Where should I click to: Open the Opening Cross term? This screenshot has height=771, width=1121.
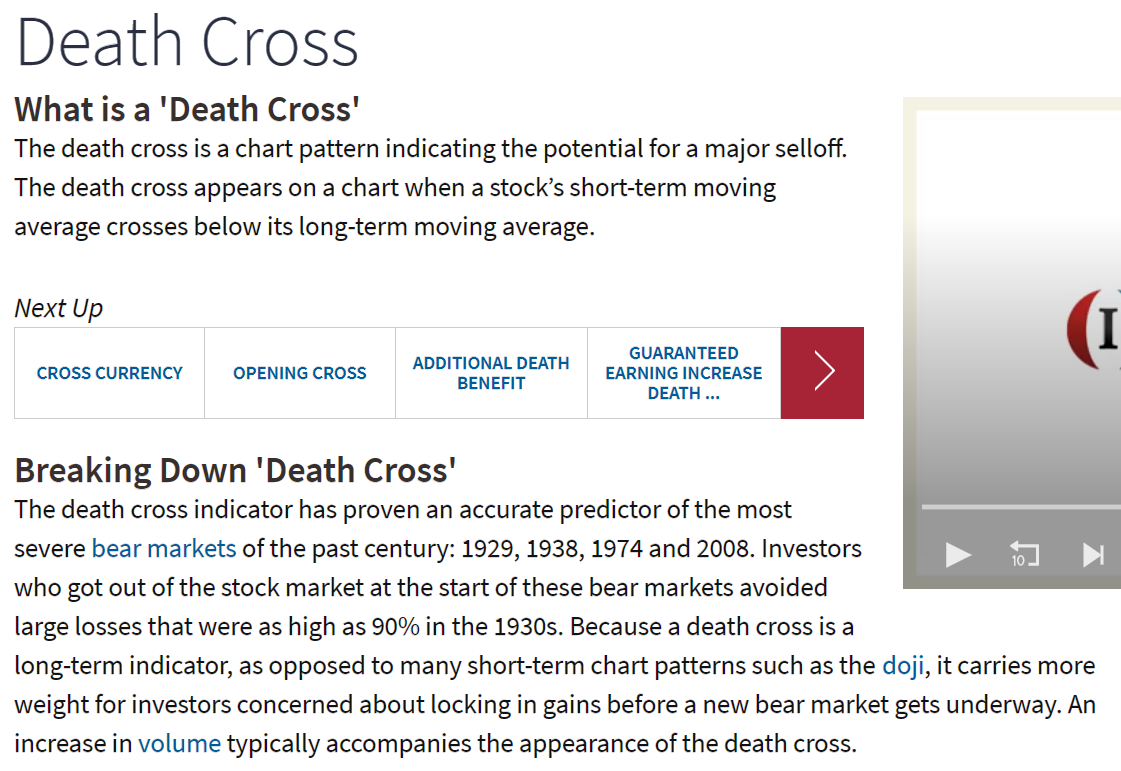(x=300, y=373)
